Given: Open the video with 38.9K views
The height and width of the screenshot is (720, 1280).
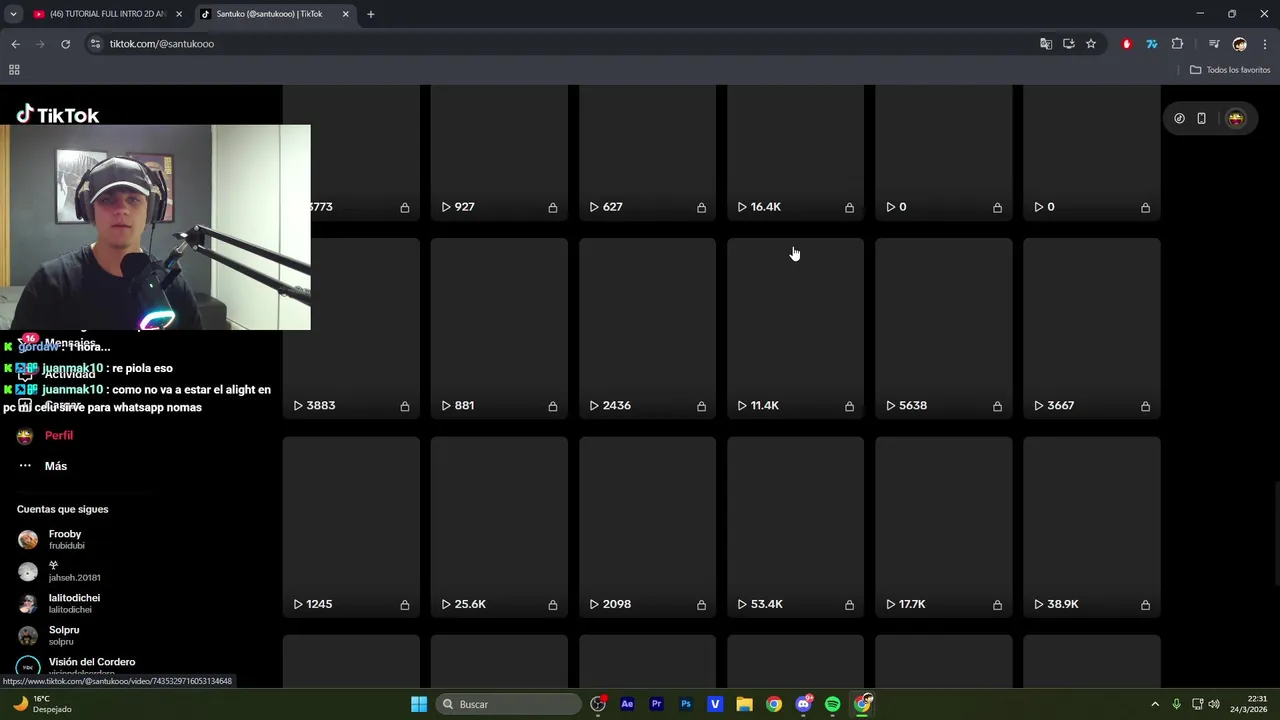Looking at the screenshot, I should 1091,527.
